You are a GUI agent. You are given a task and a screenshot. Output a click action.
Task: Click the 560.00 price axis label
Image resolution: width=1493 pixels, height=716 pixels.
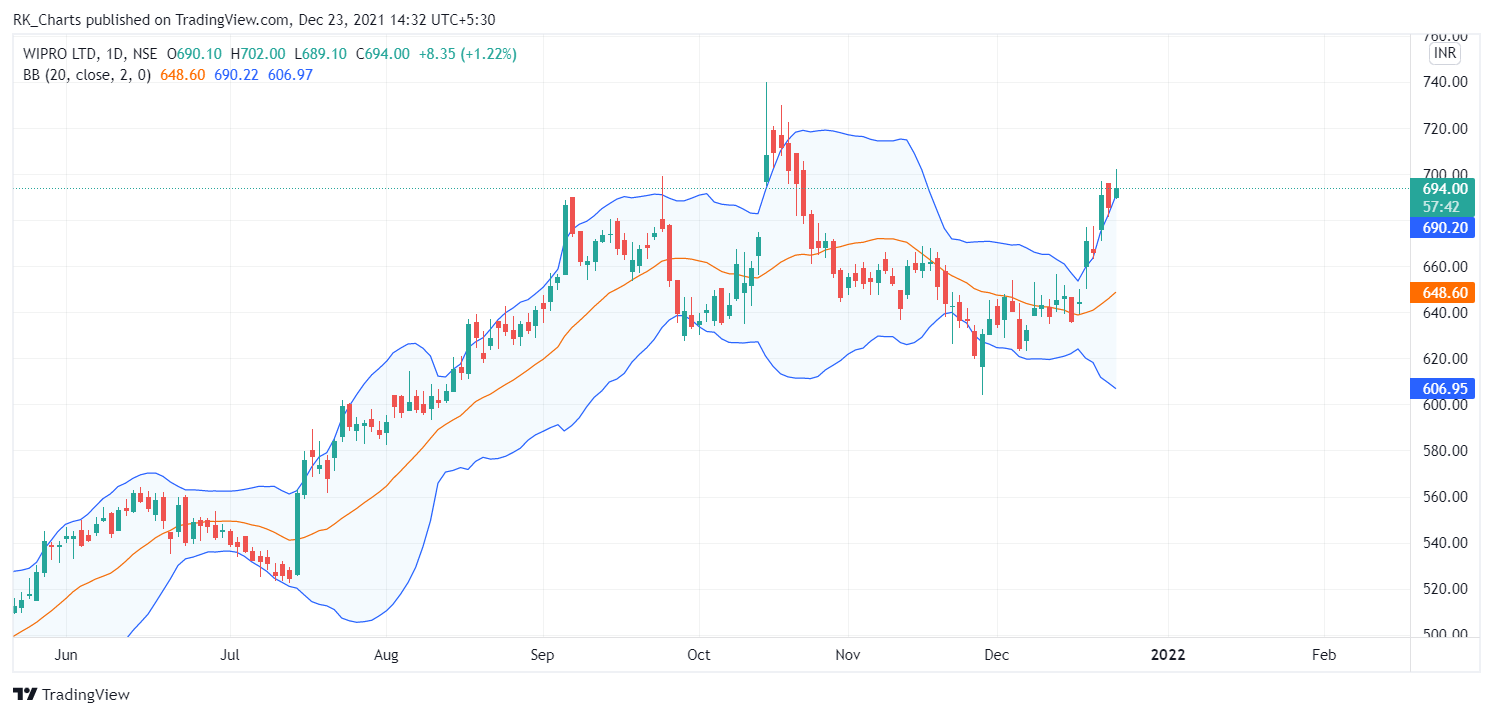coord(1445,496)
